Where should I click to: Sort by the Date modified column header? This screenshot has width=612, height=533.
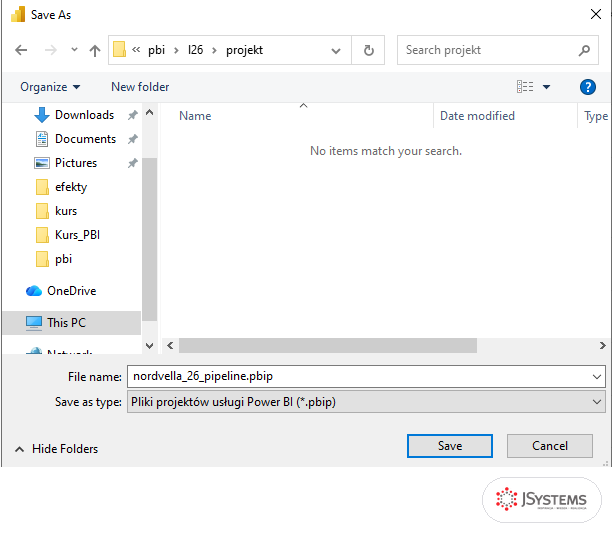coord(477,116)
